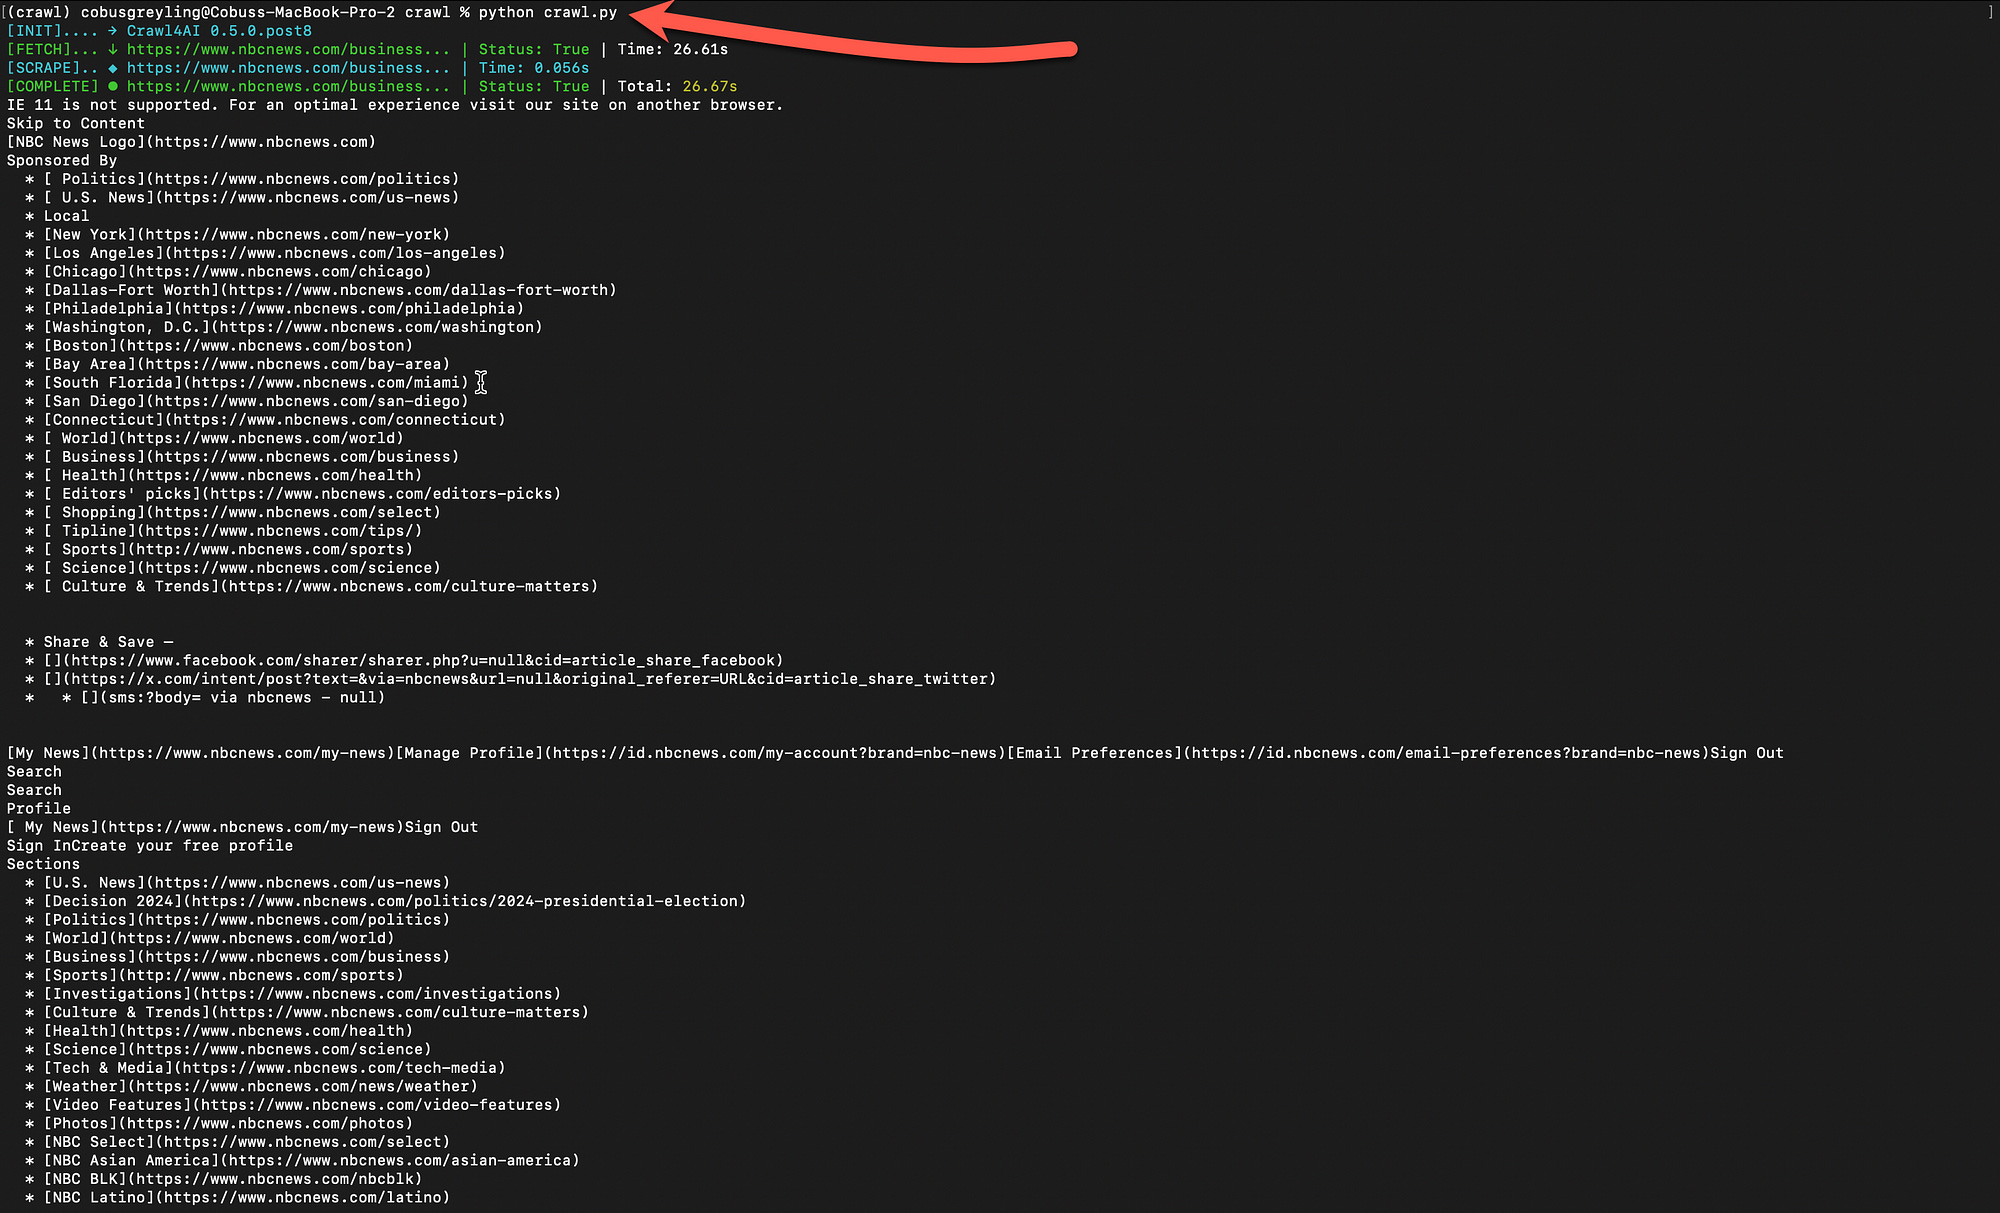The height and width of the screenshot is (1213, 2000).
Task: Click the Investigations link line
Action: 302,993
